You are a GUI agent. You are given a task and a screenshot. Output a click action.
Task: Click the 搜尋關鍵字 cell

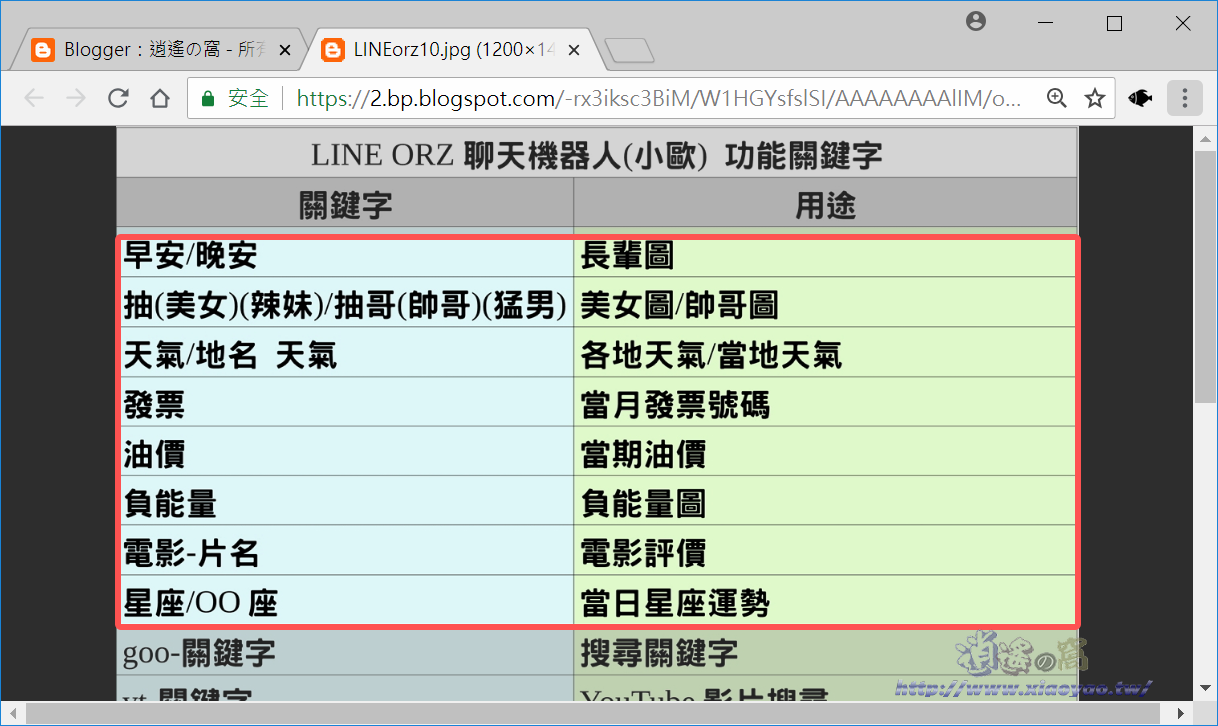click(x=825, y=653)
